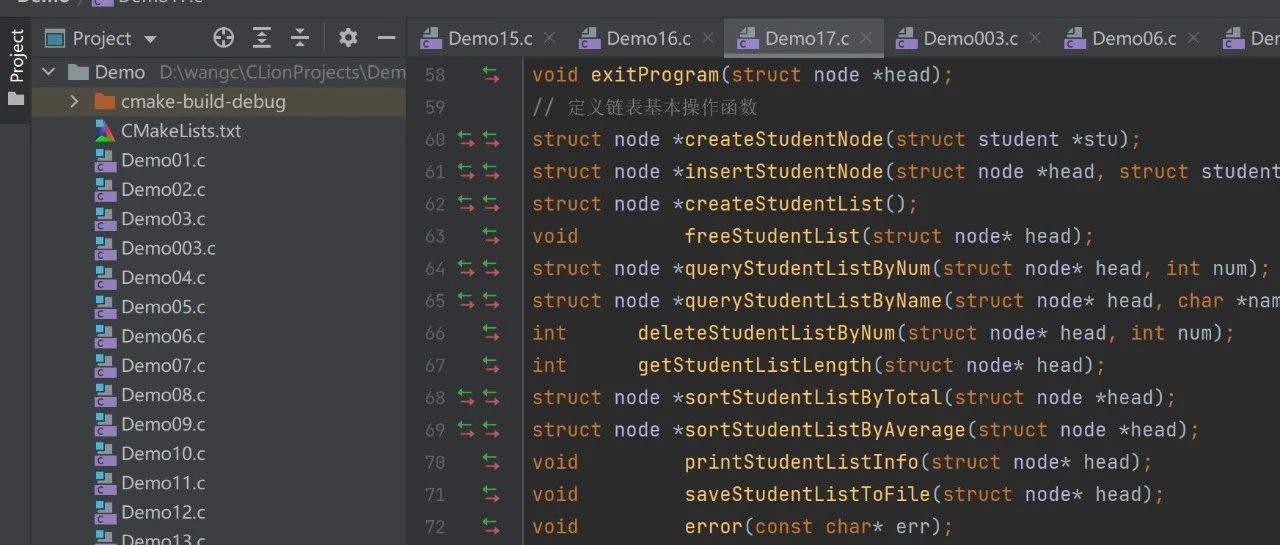1280x545 pixels.
Task: Collapse the Demo root folder
Action: tap(47, 72)
